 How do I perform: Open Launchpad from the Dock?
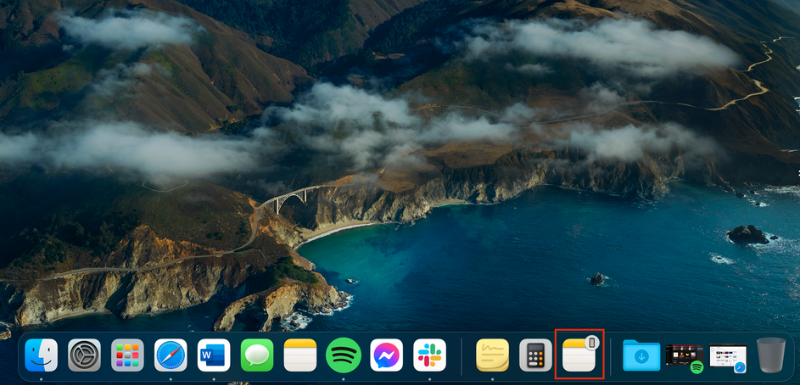128,355
